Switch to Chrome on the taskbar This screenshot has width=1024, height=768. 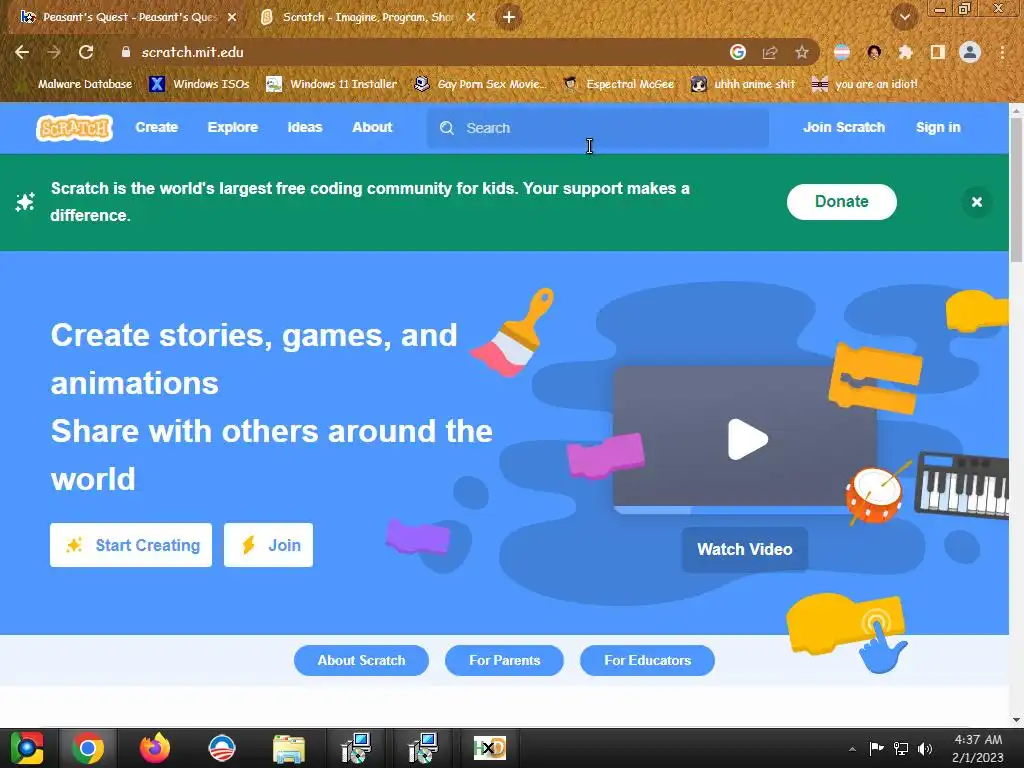pyautogui.click(x=88, y=748)
